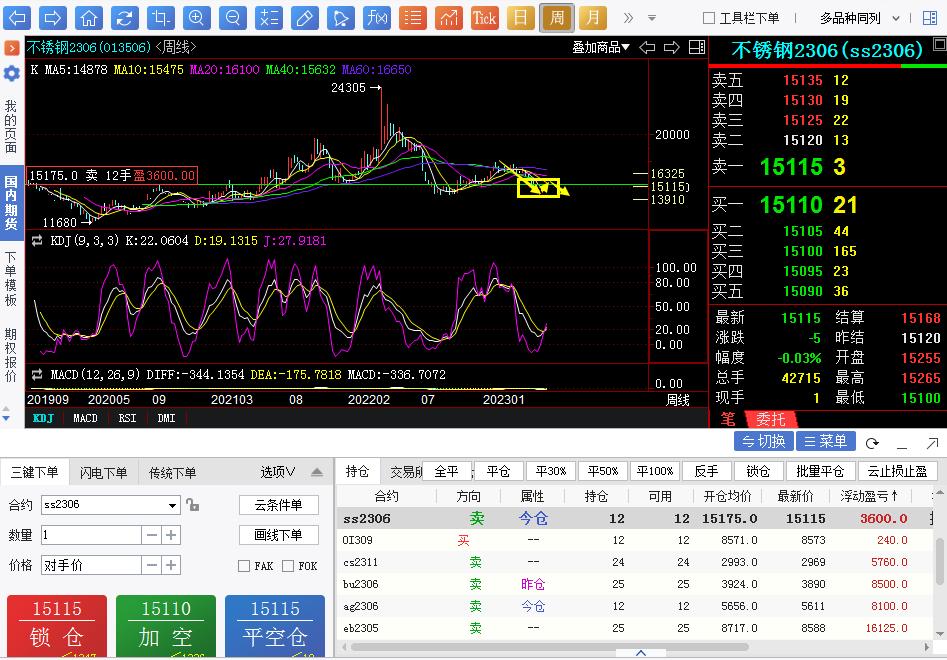The height and width of the screenshot is (660, 947).
Task: Open the 期权报价 sidebar tab
Action: pos(11,355)
